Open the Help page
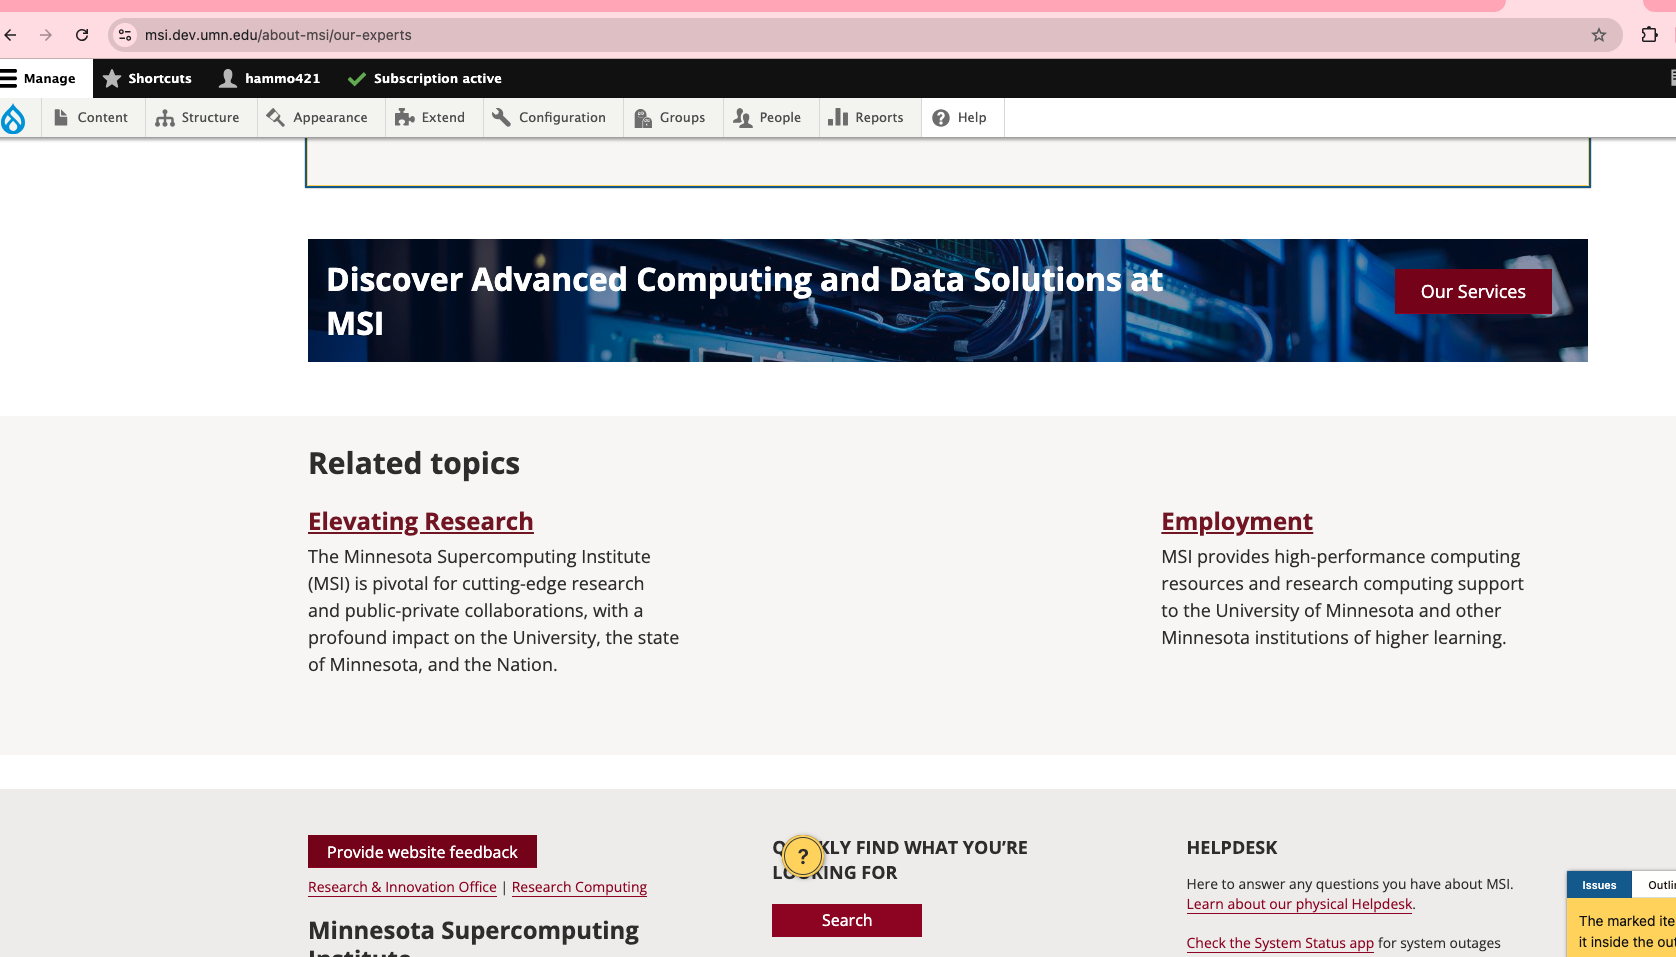The height and width of the screenshot is (957, 1676). [x=960, y=117]
